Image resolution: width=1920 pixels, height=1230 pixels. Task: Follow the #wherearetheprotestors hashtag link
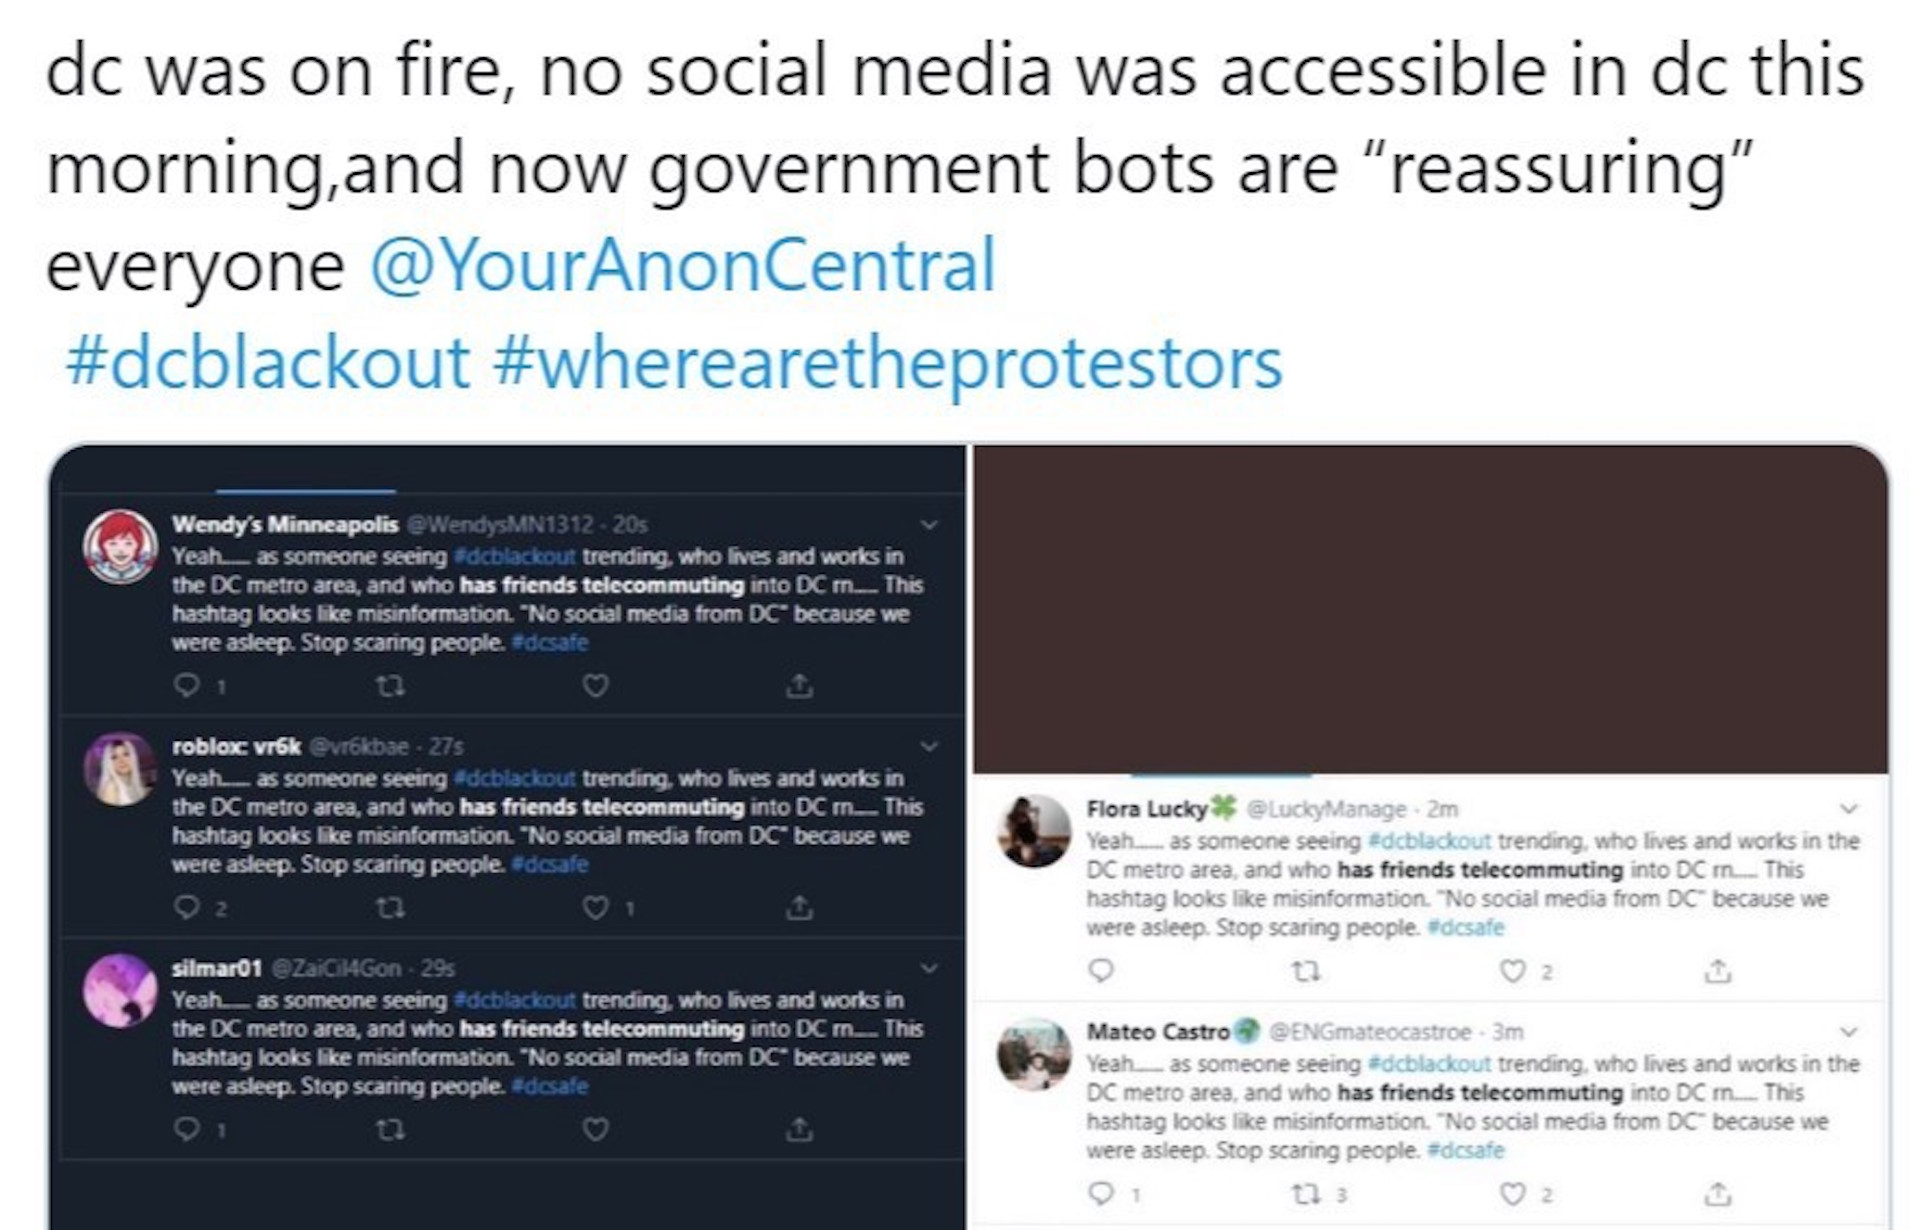tap(887, 362)
